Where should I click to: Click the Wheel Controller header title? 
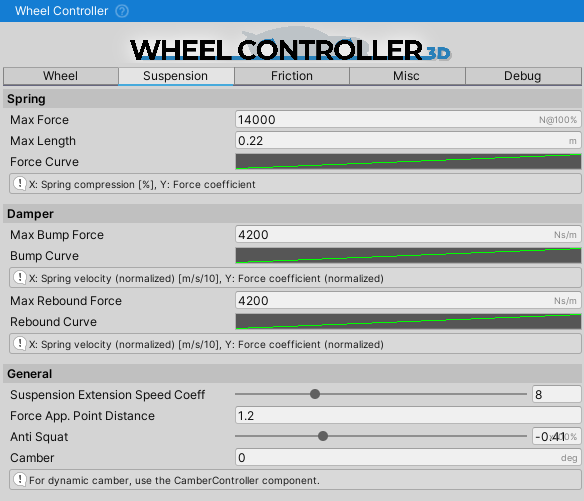click(61, 11)
